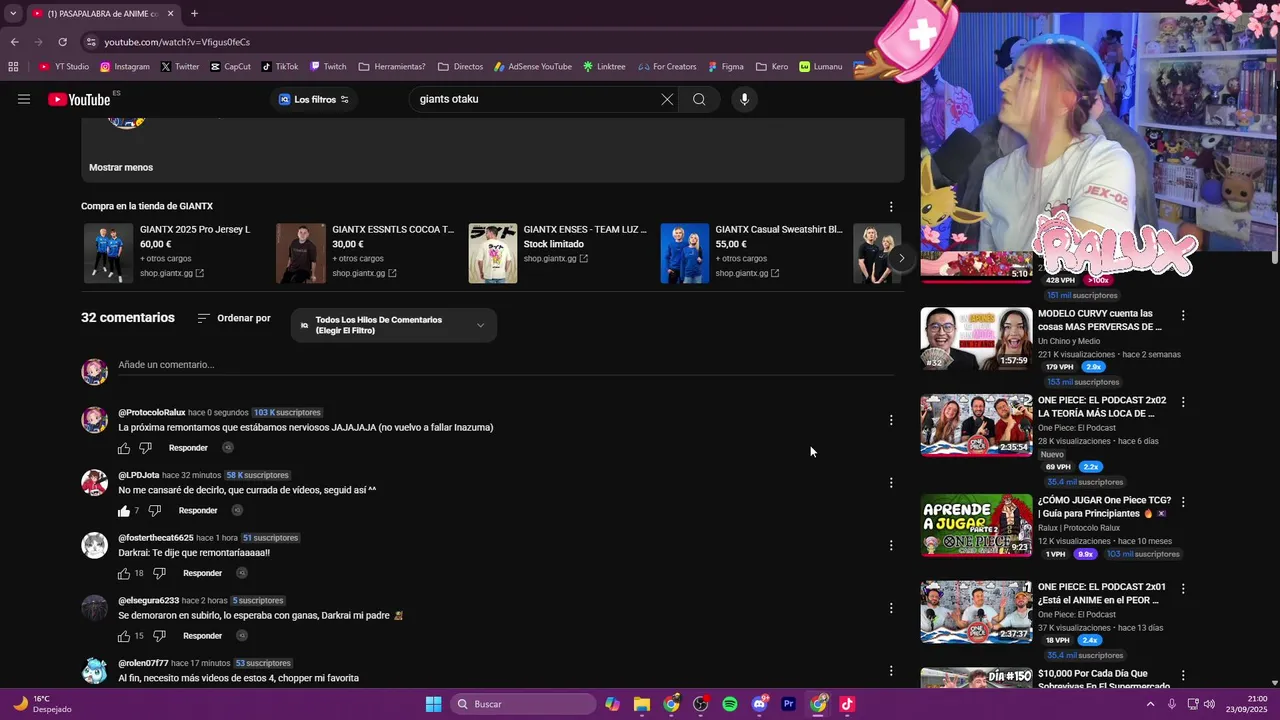Open the Kero bookmarks folder
Screen dimensions: 1280x720
(772, 67)
